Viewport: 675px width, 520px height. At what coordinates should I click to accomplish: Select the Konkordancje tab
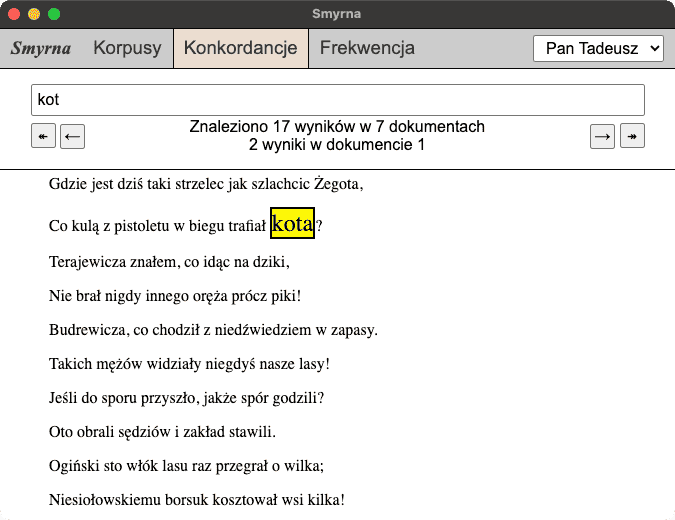(x=241, y=48)
